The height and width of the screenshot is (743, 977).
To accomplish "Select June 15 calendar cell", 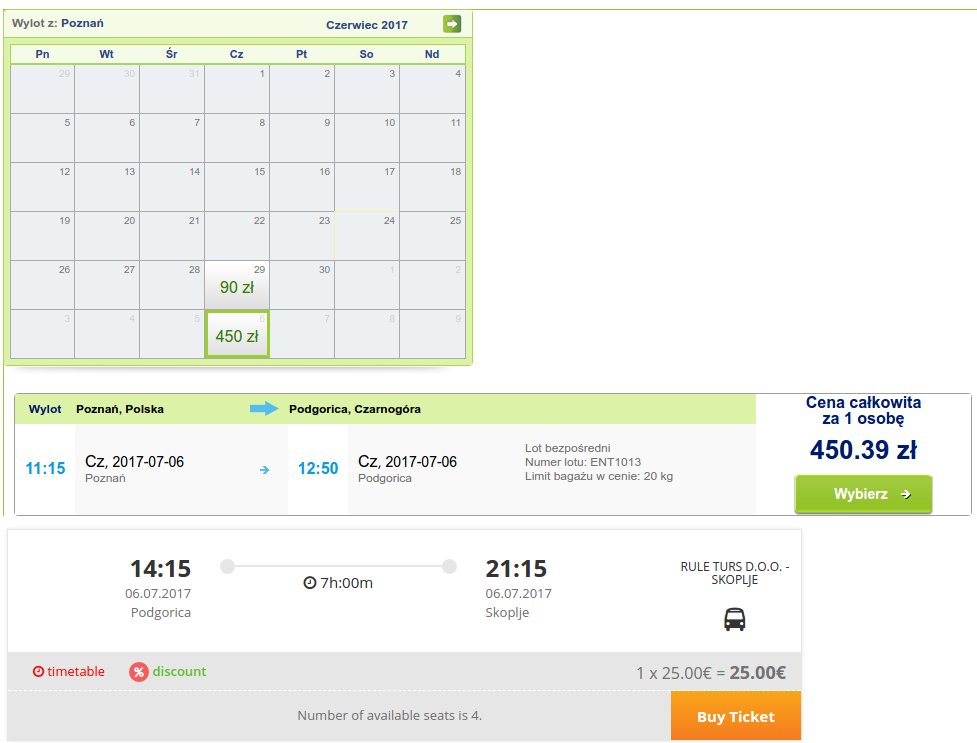I will [237, 187].
